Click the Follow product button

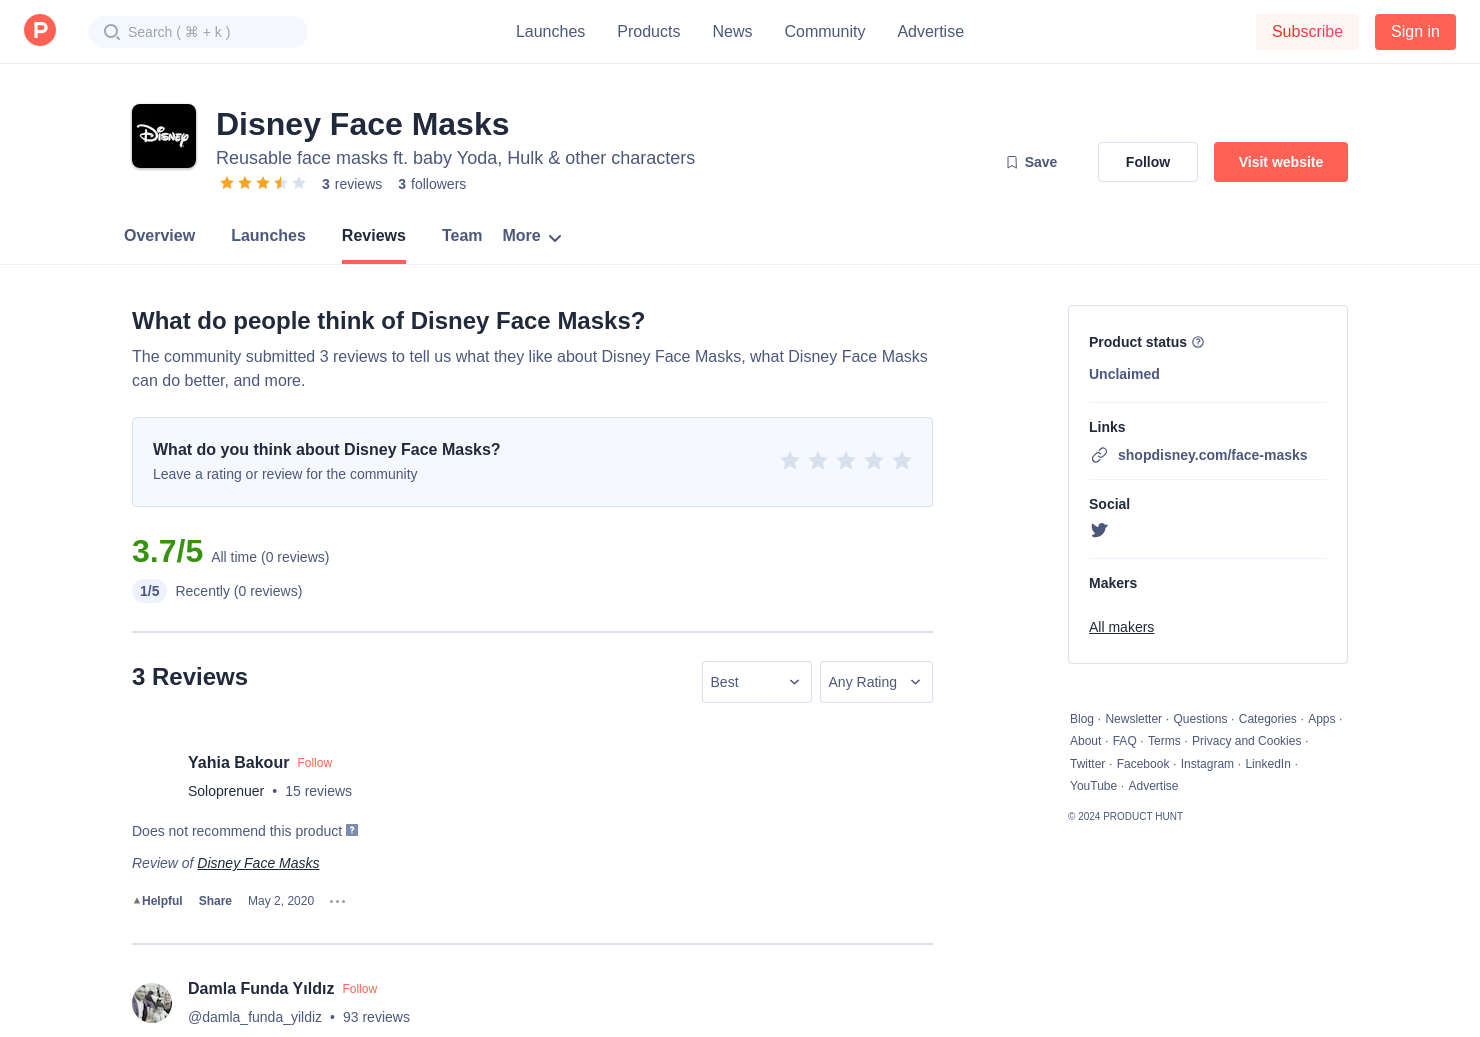tap(1148, 162)
